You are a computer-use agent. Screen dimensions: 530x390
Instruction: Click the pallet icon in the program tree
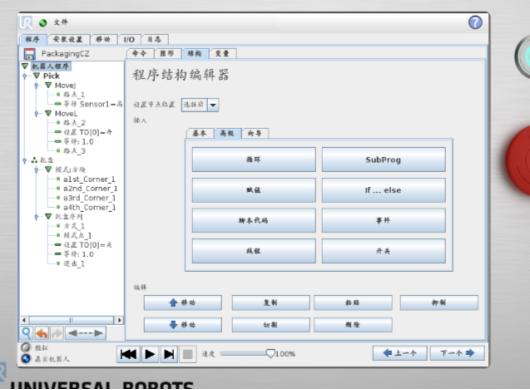coord(34,160)
